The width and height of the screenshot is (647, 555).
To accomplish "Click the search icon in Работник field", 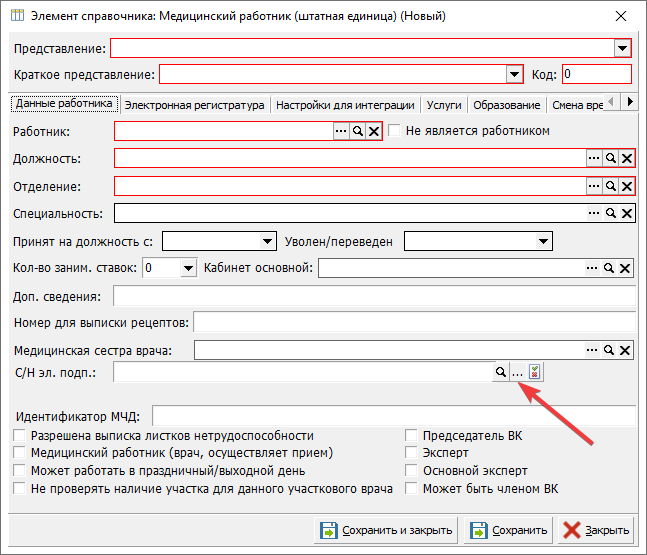I will pyautogui.click(x=356, y=131).
